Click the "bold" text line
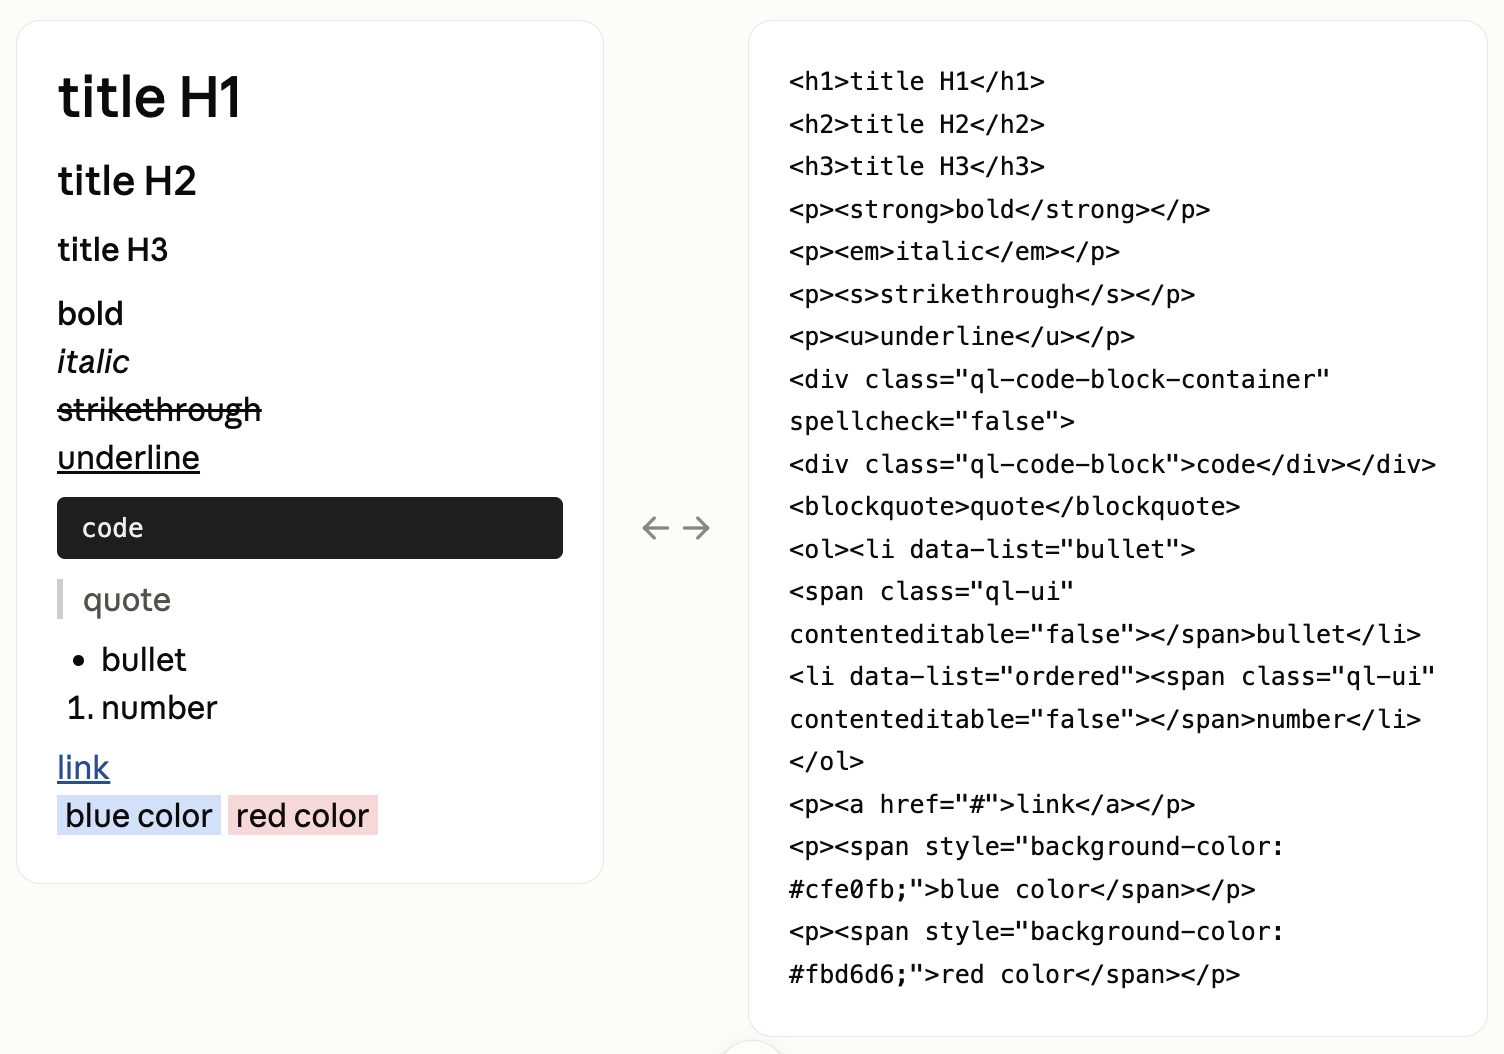 [x=90, y=314]
